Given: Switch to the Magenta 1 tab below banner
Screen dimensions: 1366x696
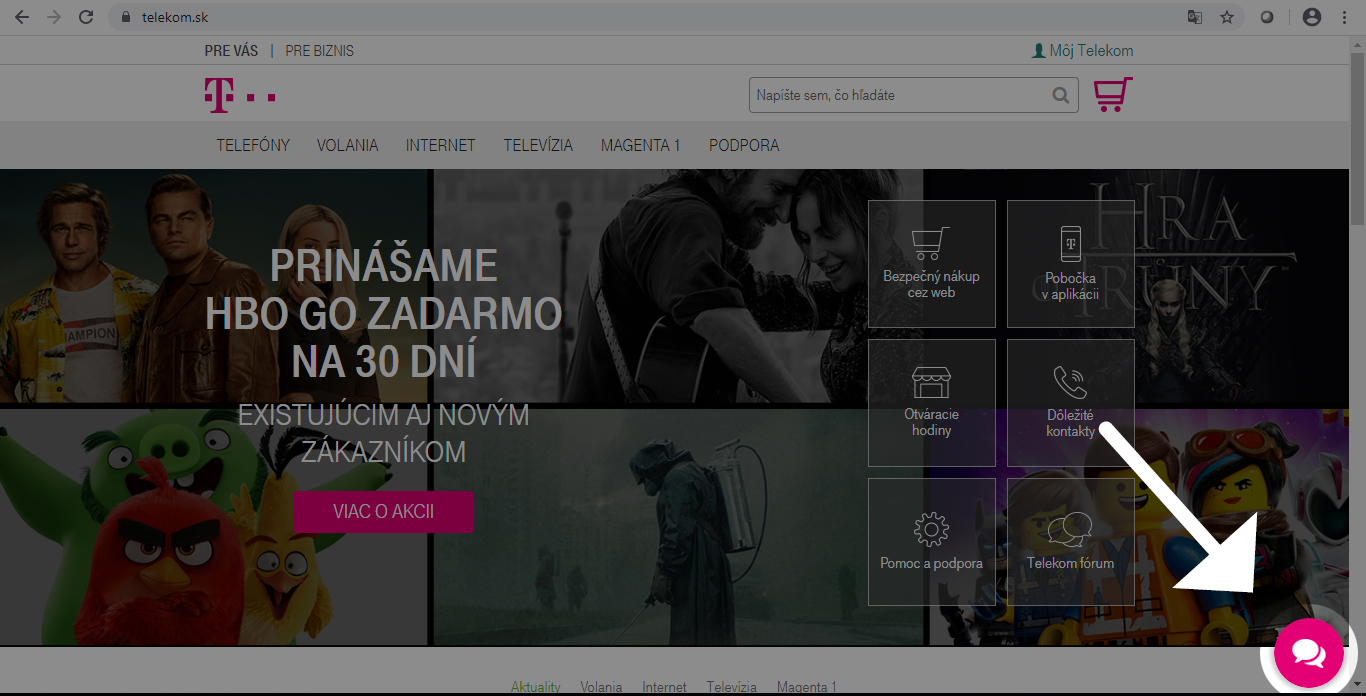Looking at the screenshot, I should pyautogui.click(x=807, y=687).
